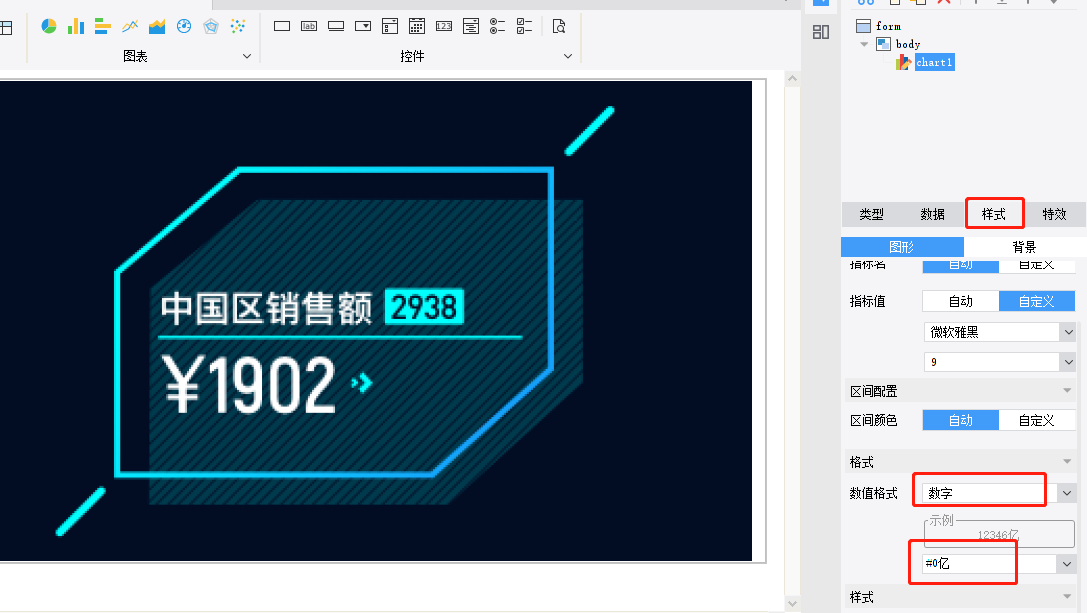Collapse the 格式 section
The width and height of the screenshot is (1087, 613).
point(1067,462)
